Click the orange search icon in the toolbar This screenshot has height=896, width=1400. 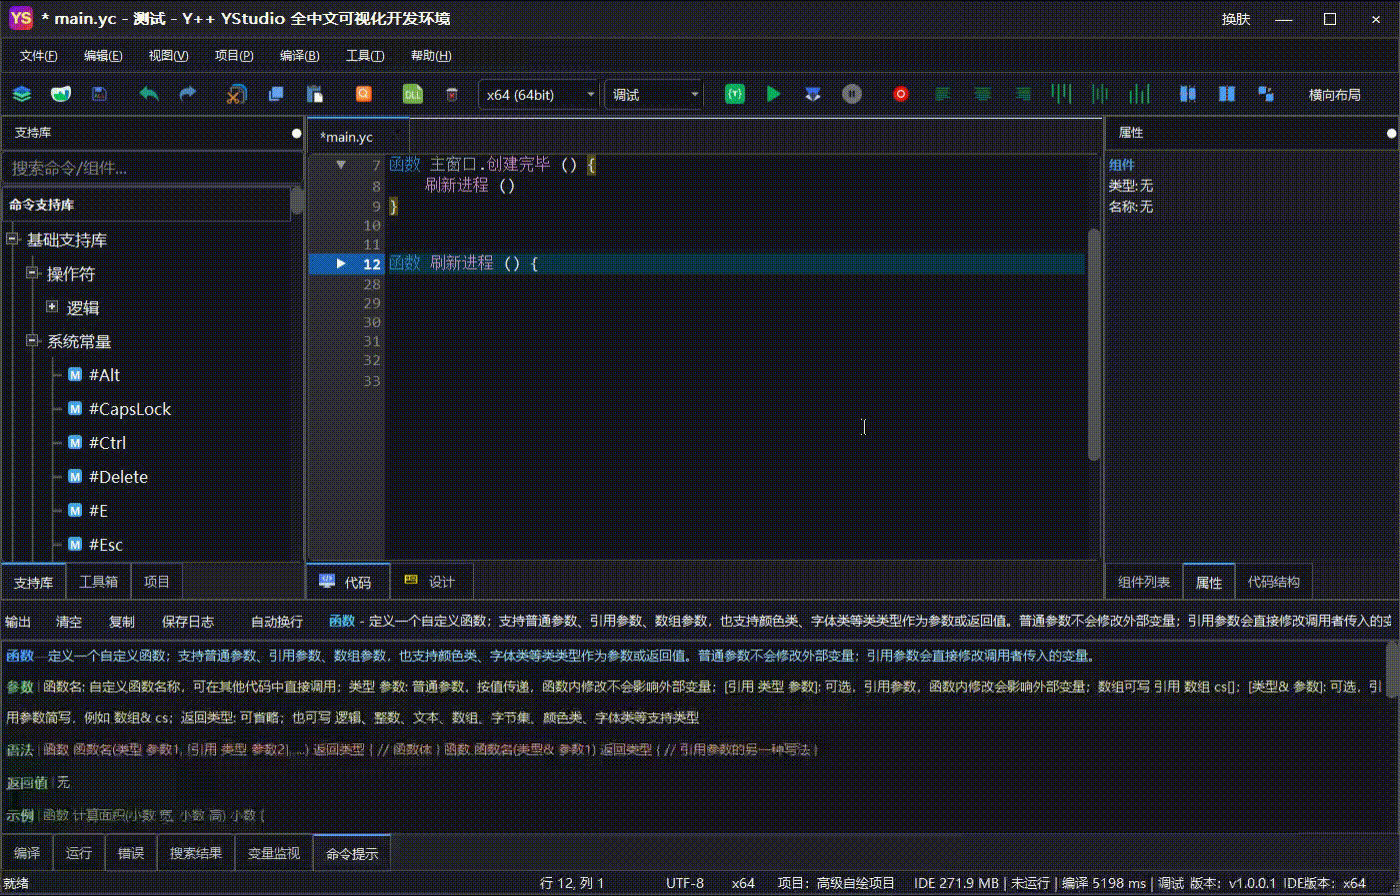point(364,94)
